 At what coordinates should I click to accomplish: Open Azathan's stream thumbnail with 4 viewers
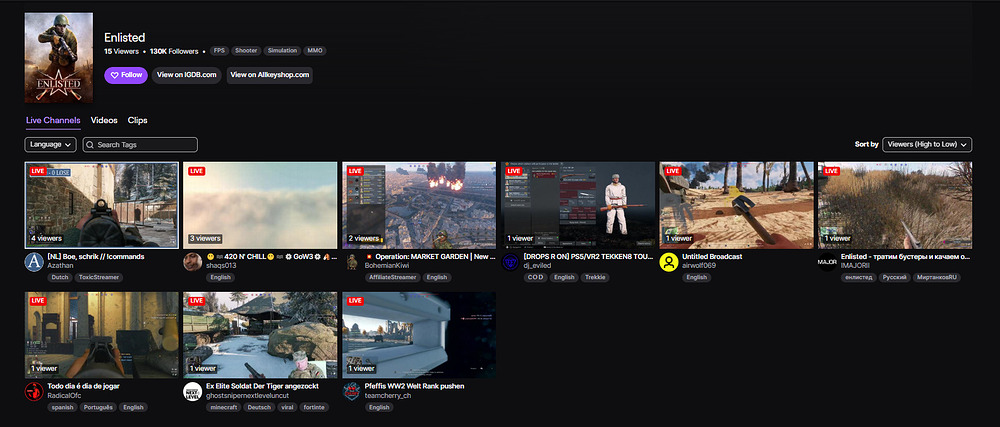101,205
